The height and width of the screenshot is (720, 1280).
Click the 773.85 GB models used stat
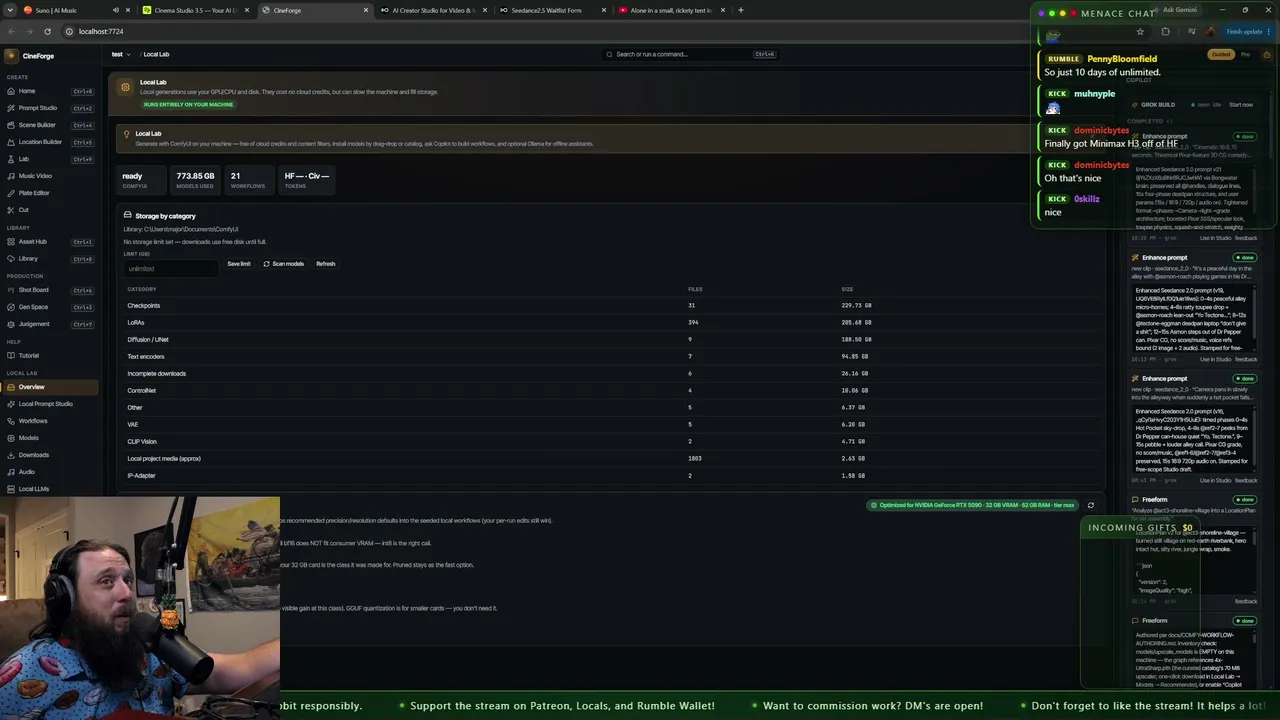tap(195, 180)
